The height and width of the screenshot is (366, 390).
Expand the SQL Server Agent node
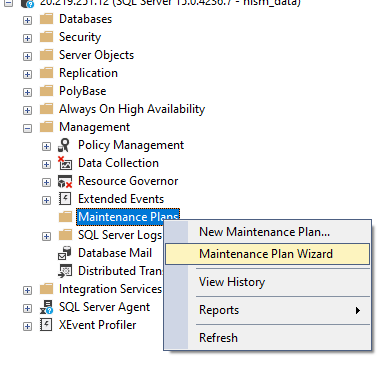coord(27,308)
